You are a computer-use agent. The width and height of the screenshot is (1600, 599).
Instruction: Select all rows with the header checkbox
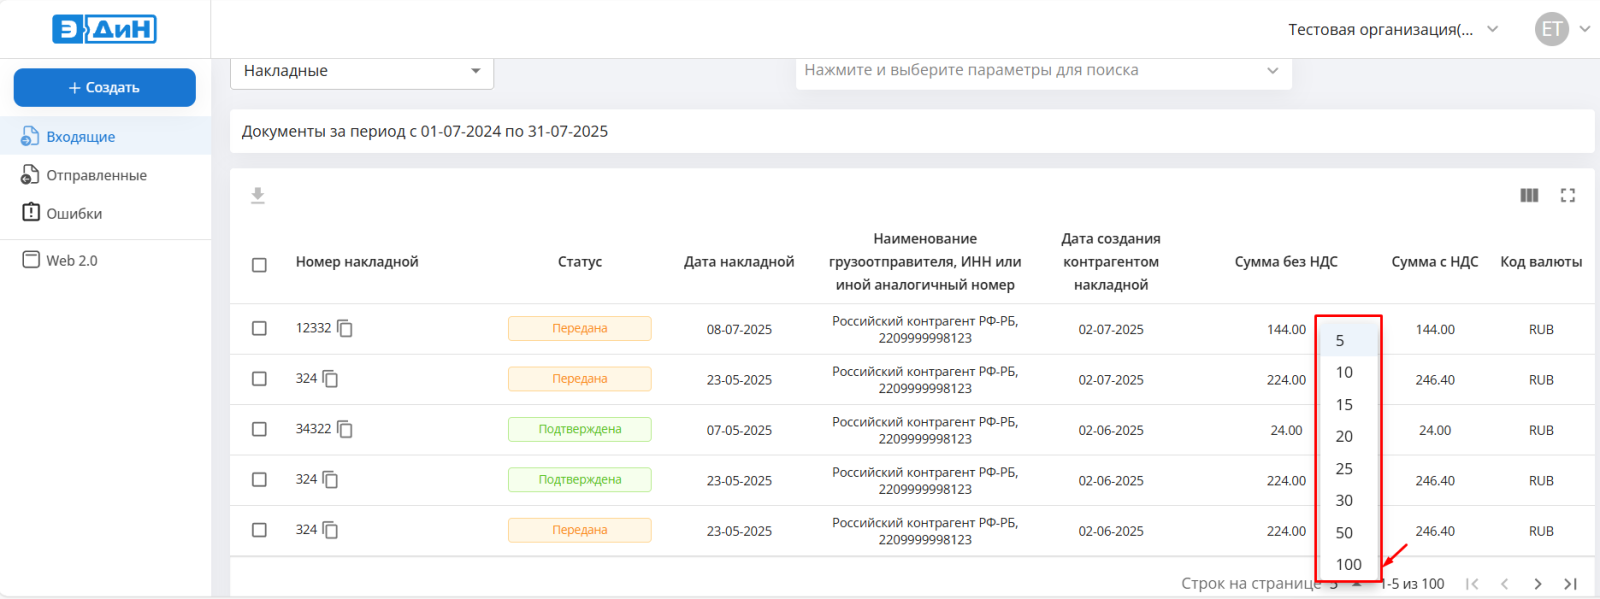[x=259, y=265]
